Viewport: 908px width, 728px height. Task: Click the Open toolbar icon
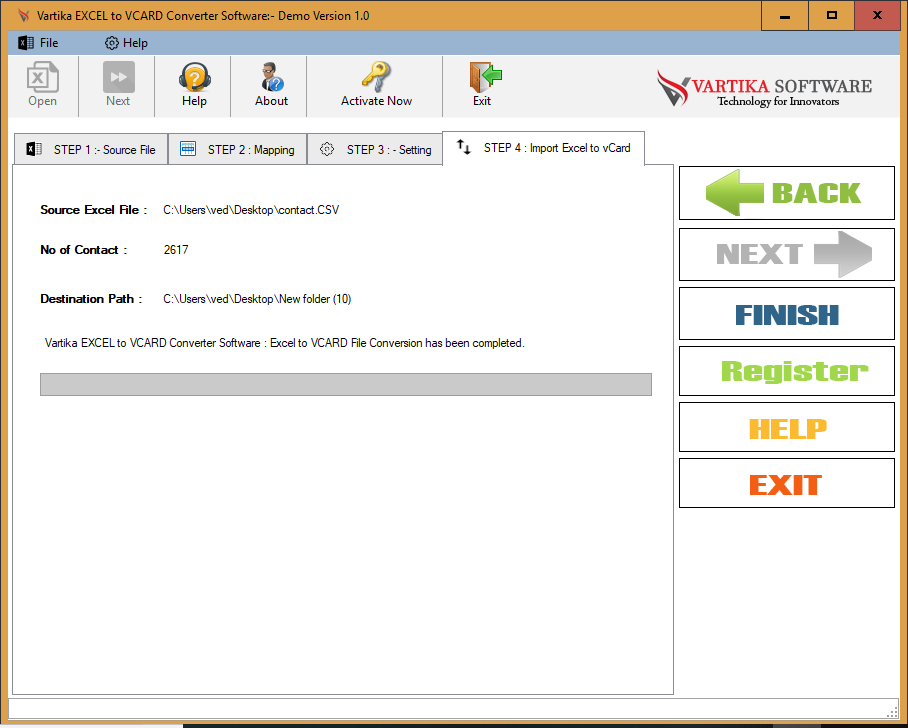[42, 85]
